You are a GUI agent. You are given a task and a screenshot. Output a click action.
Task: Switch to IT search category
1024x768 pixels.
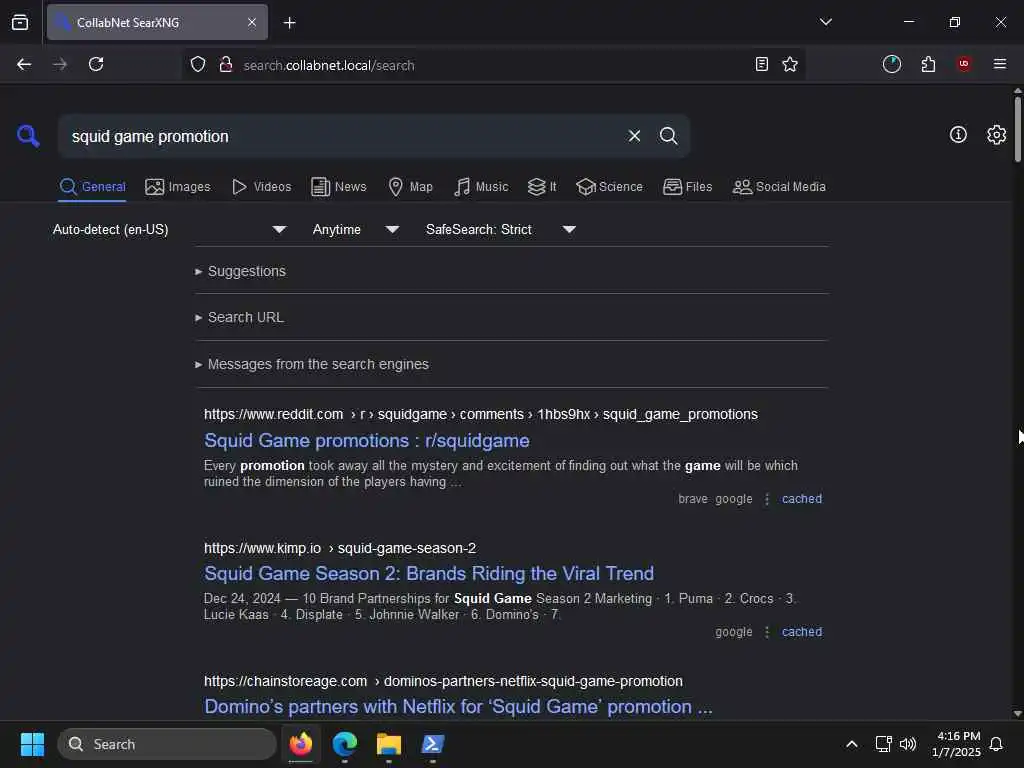click(x=542, y=187)
